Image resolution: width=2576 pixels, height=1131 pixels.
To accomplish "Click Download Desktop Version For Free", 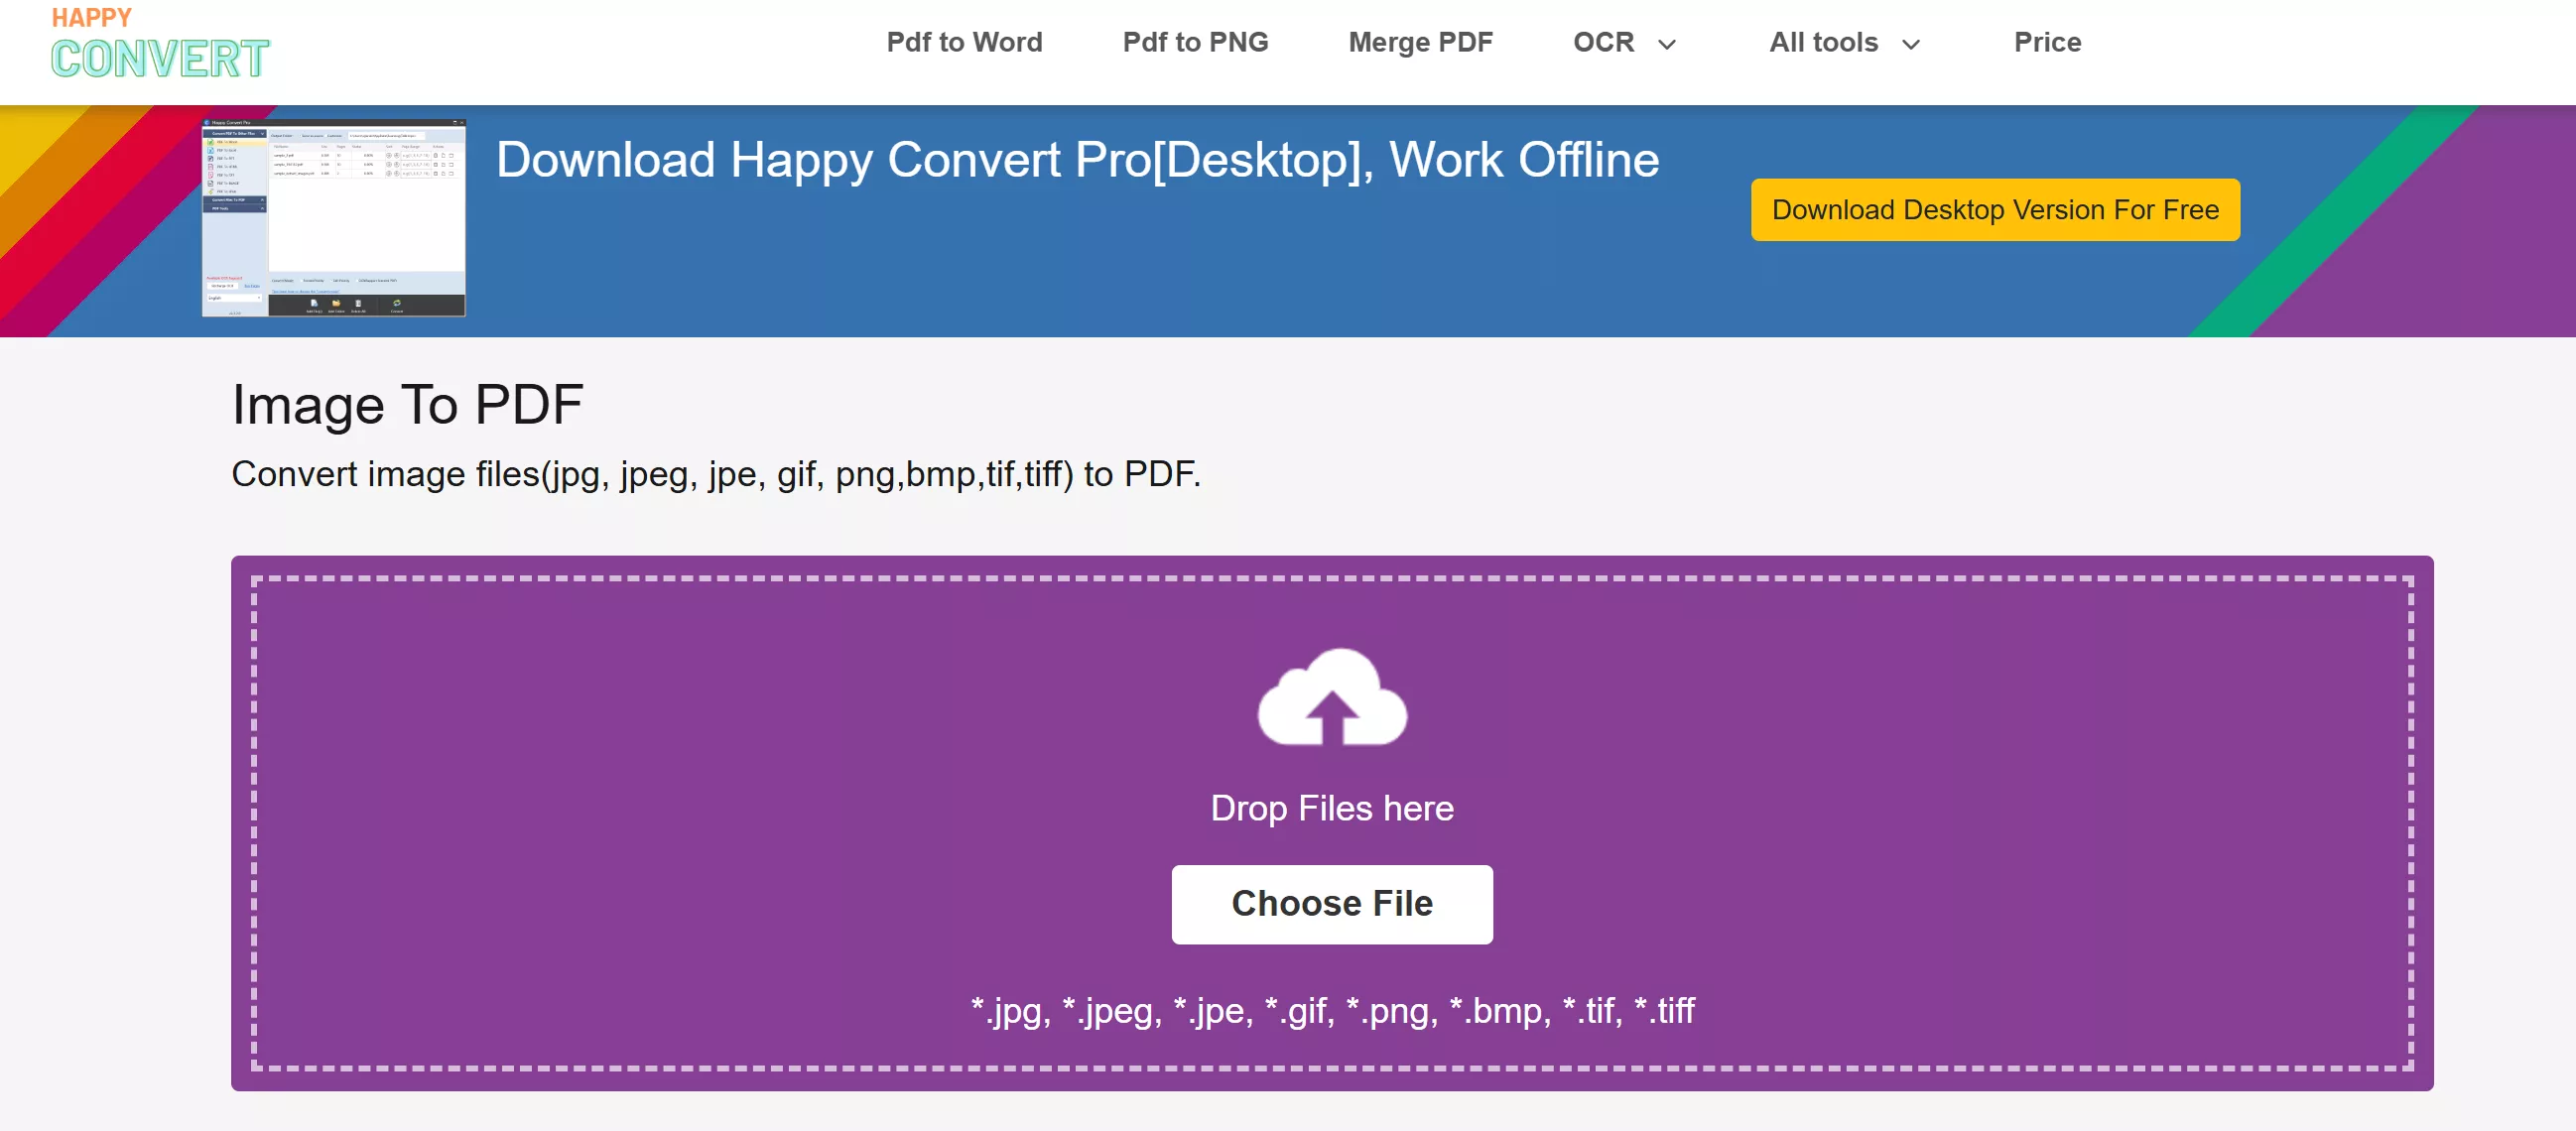I will pyautogui.click(x=1994, y=210).
